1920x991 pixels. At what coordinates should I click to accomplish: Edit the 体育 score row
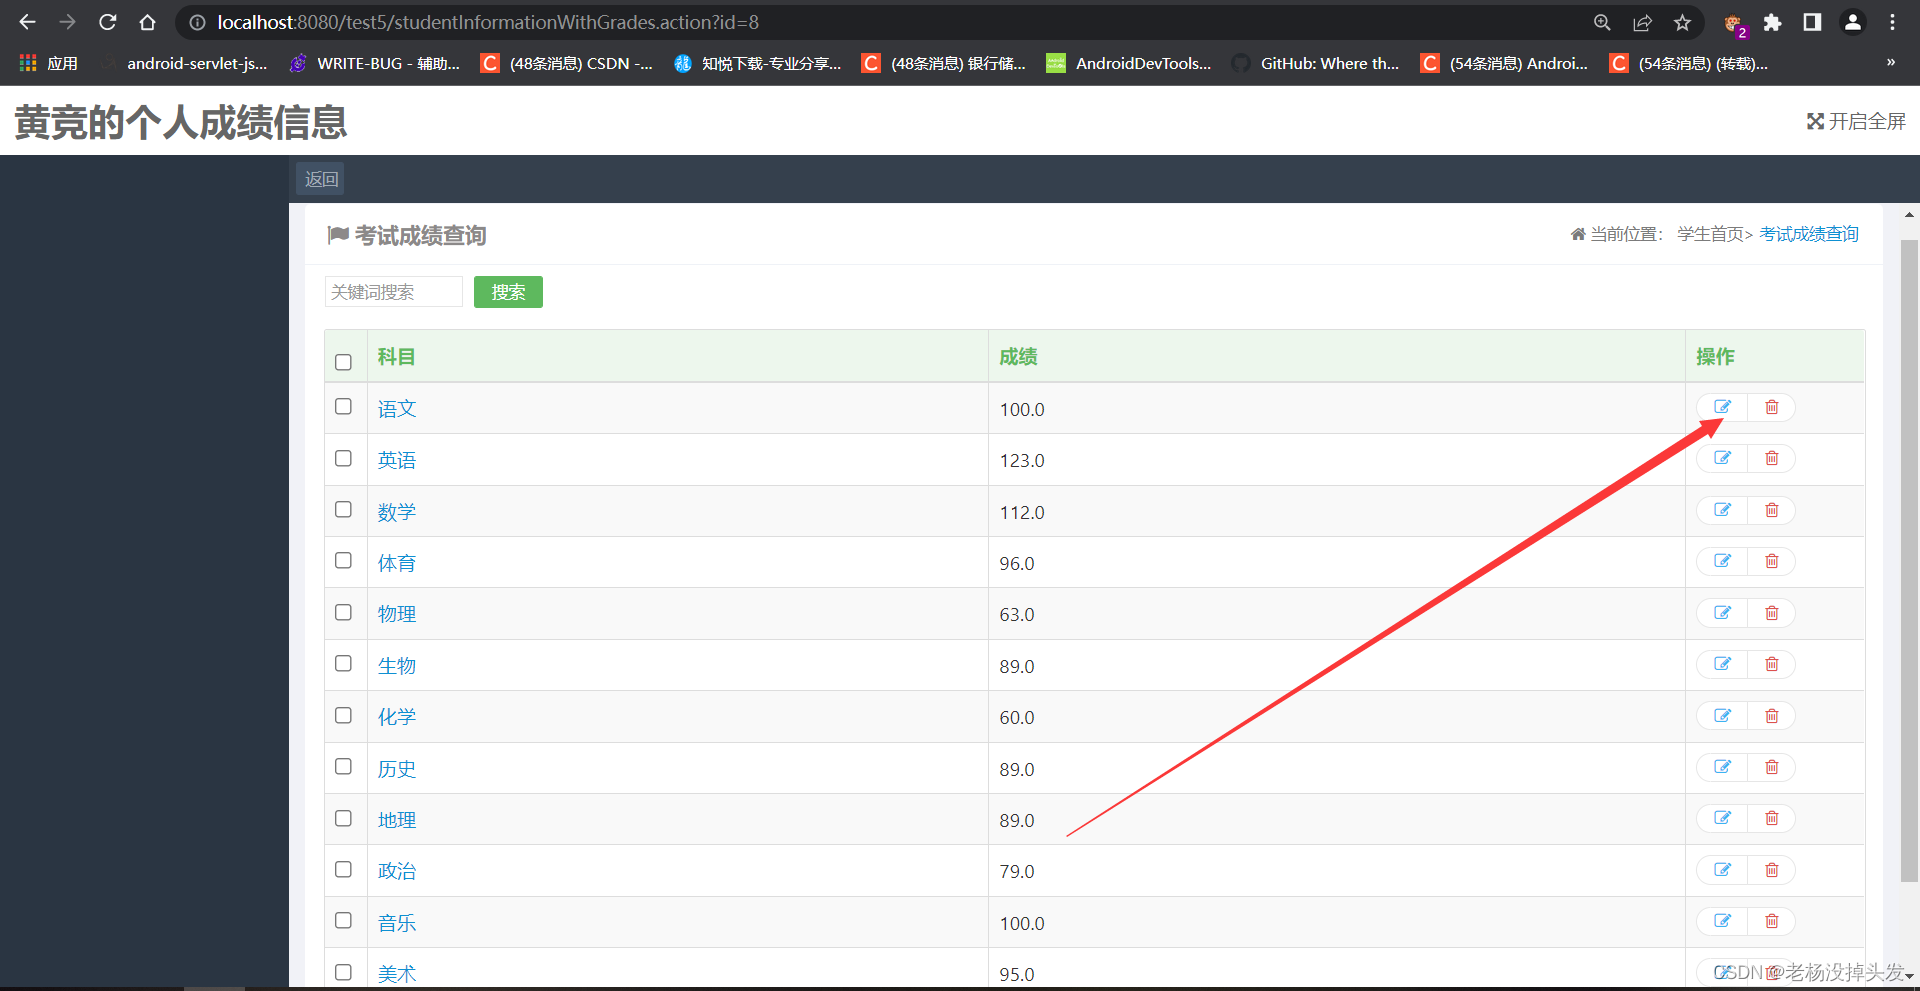pos(1722,561)
